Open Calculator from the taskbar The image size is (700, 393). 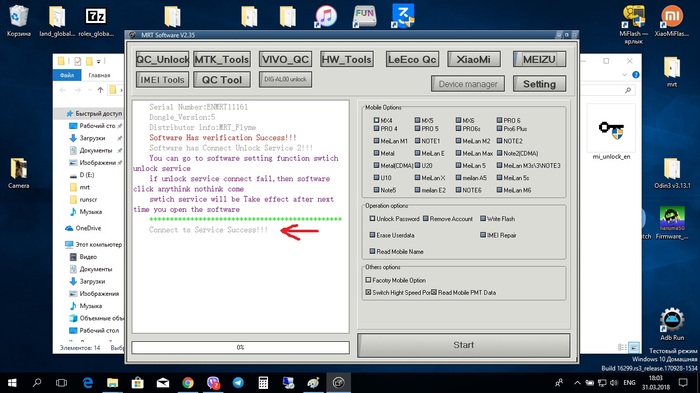point(263,383)
